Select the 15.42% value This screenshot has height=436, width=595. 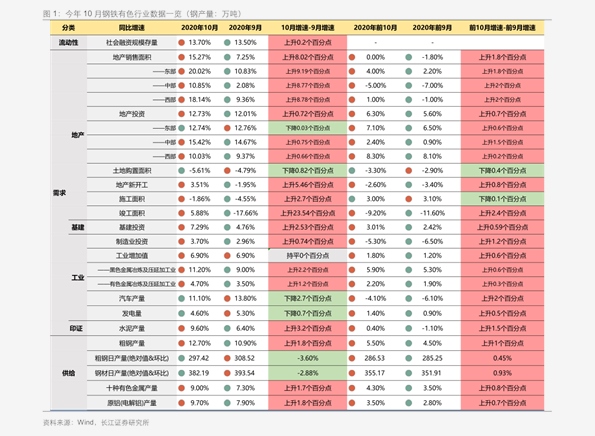(x=200, y=142)
